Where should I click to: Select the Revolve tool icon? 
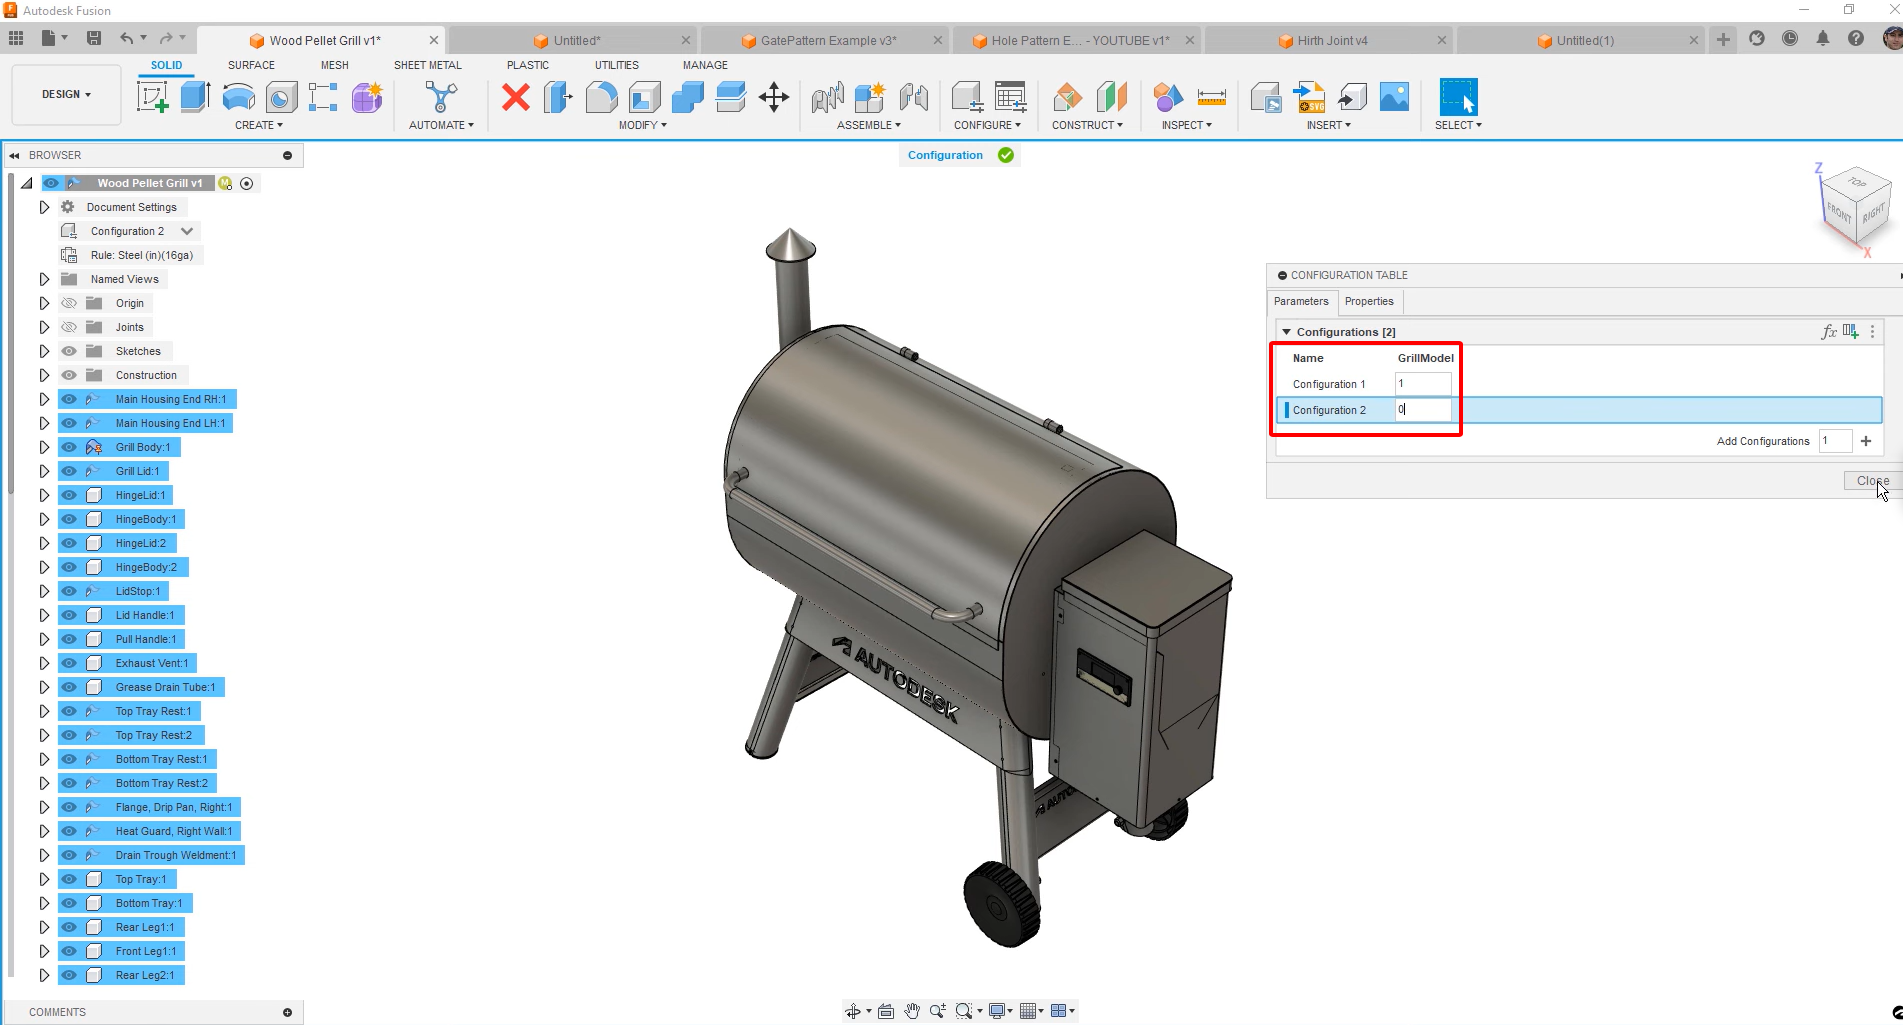(238, 97)
